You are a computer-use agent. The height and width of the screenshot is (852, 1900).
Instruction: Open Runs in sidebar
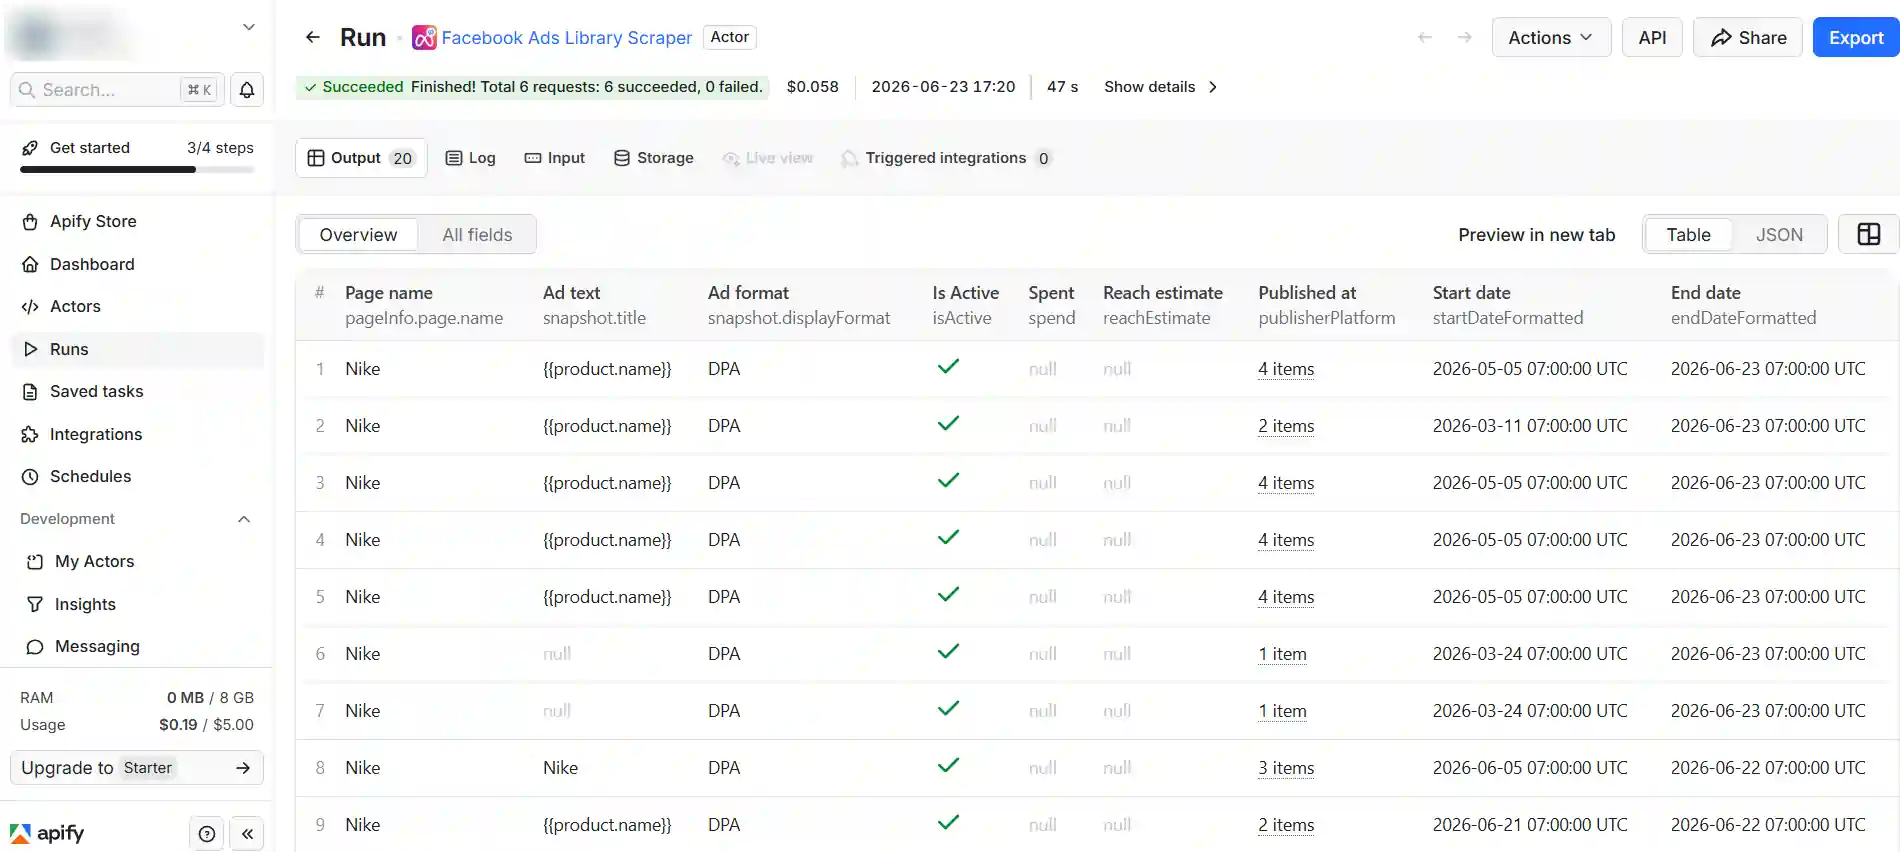(140, 349)
